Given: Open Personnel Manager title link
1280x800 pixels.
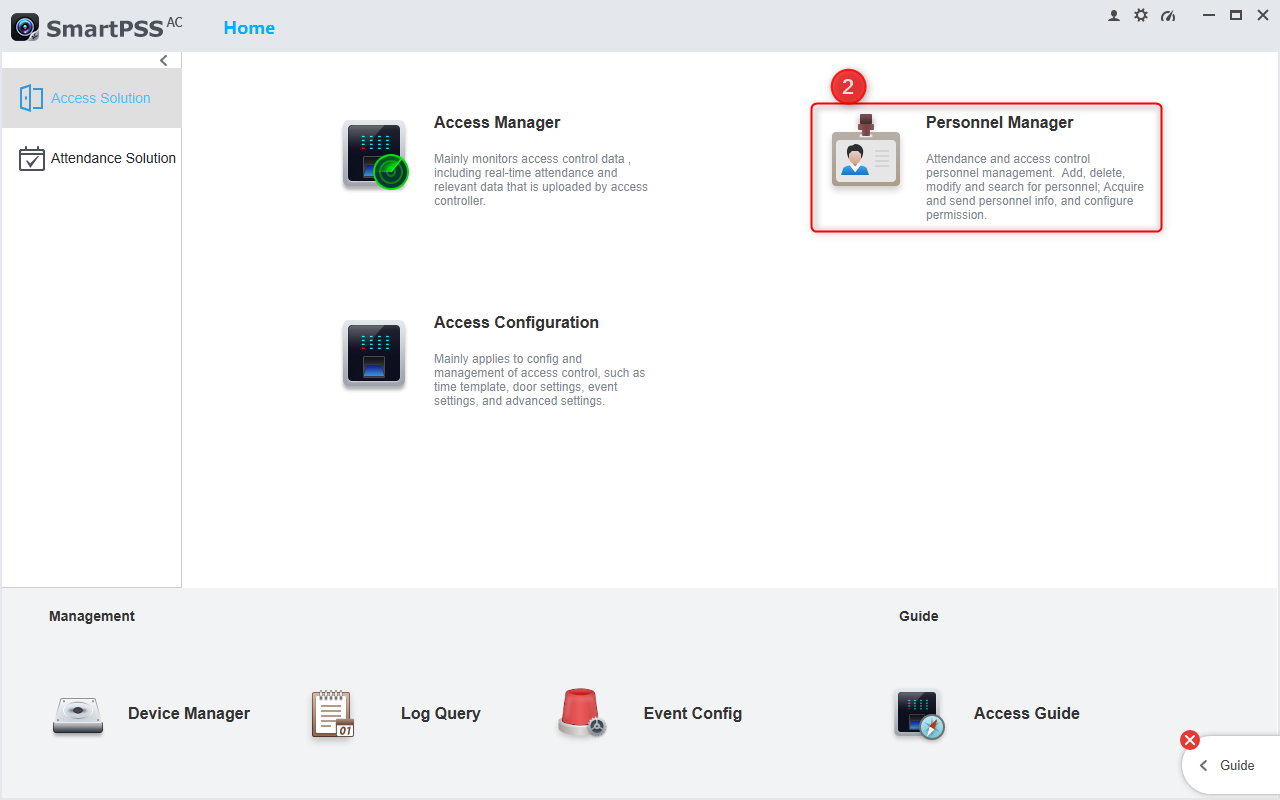Looking at the screenshot, I should (1000, 122).
